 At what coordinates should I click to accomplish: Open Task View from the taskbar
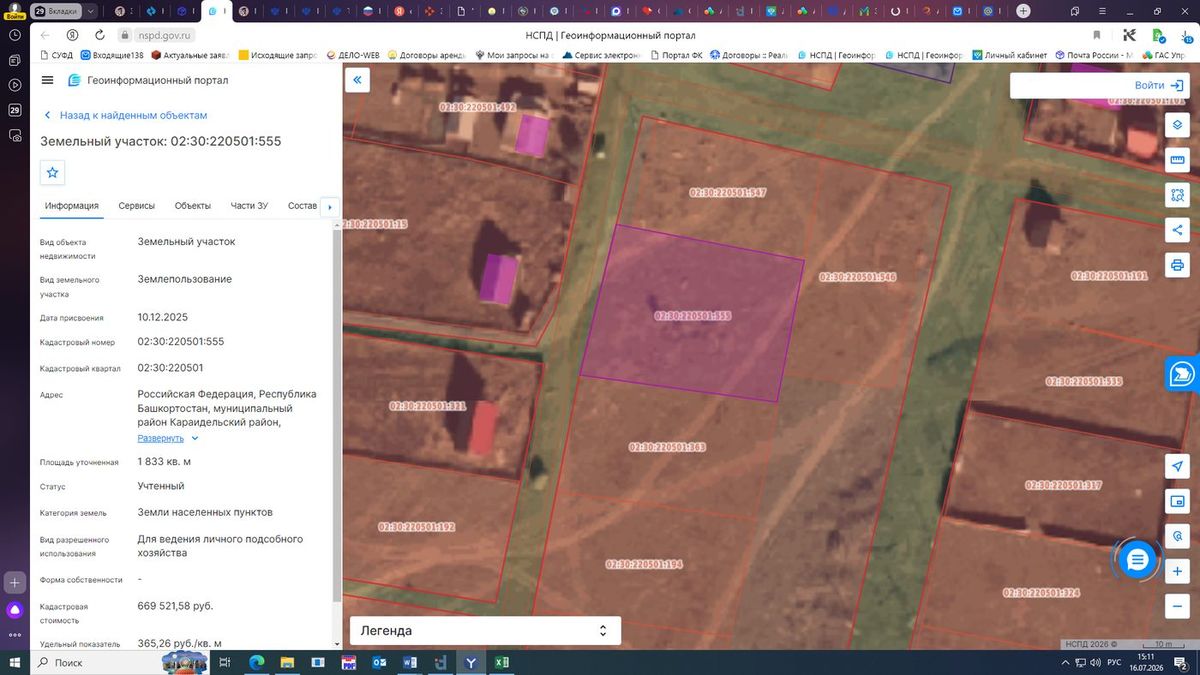[x=225, y=662]
